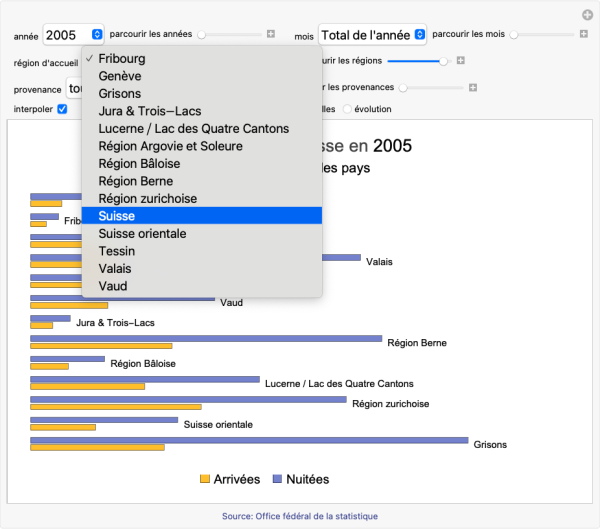600x529 pixels.
Task: Select the évolution radio button
Action: coord(348,109)
